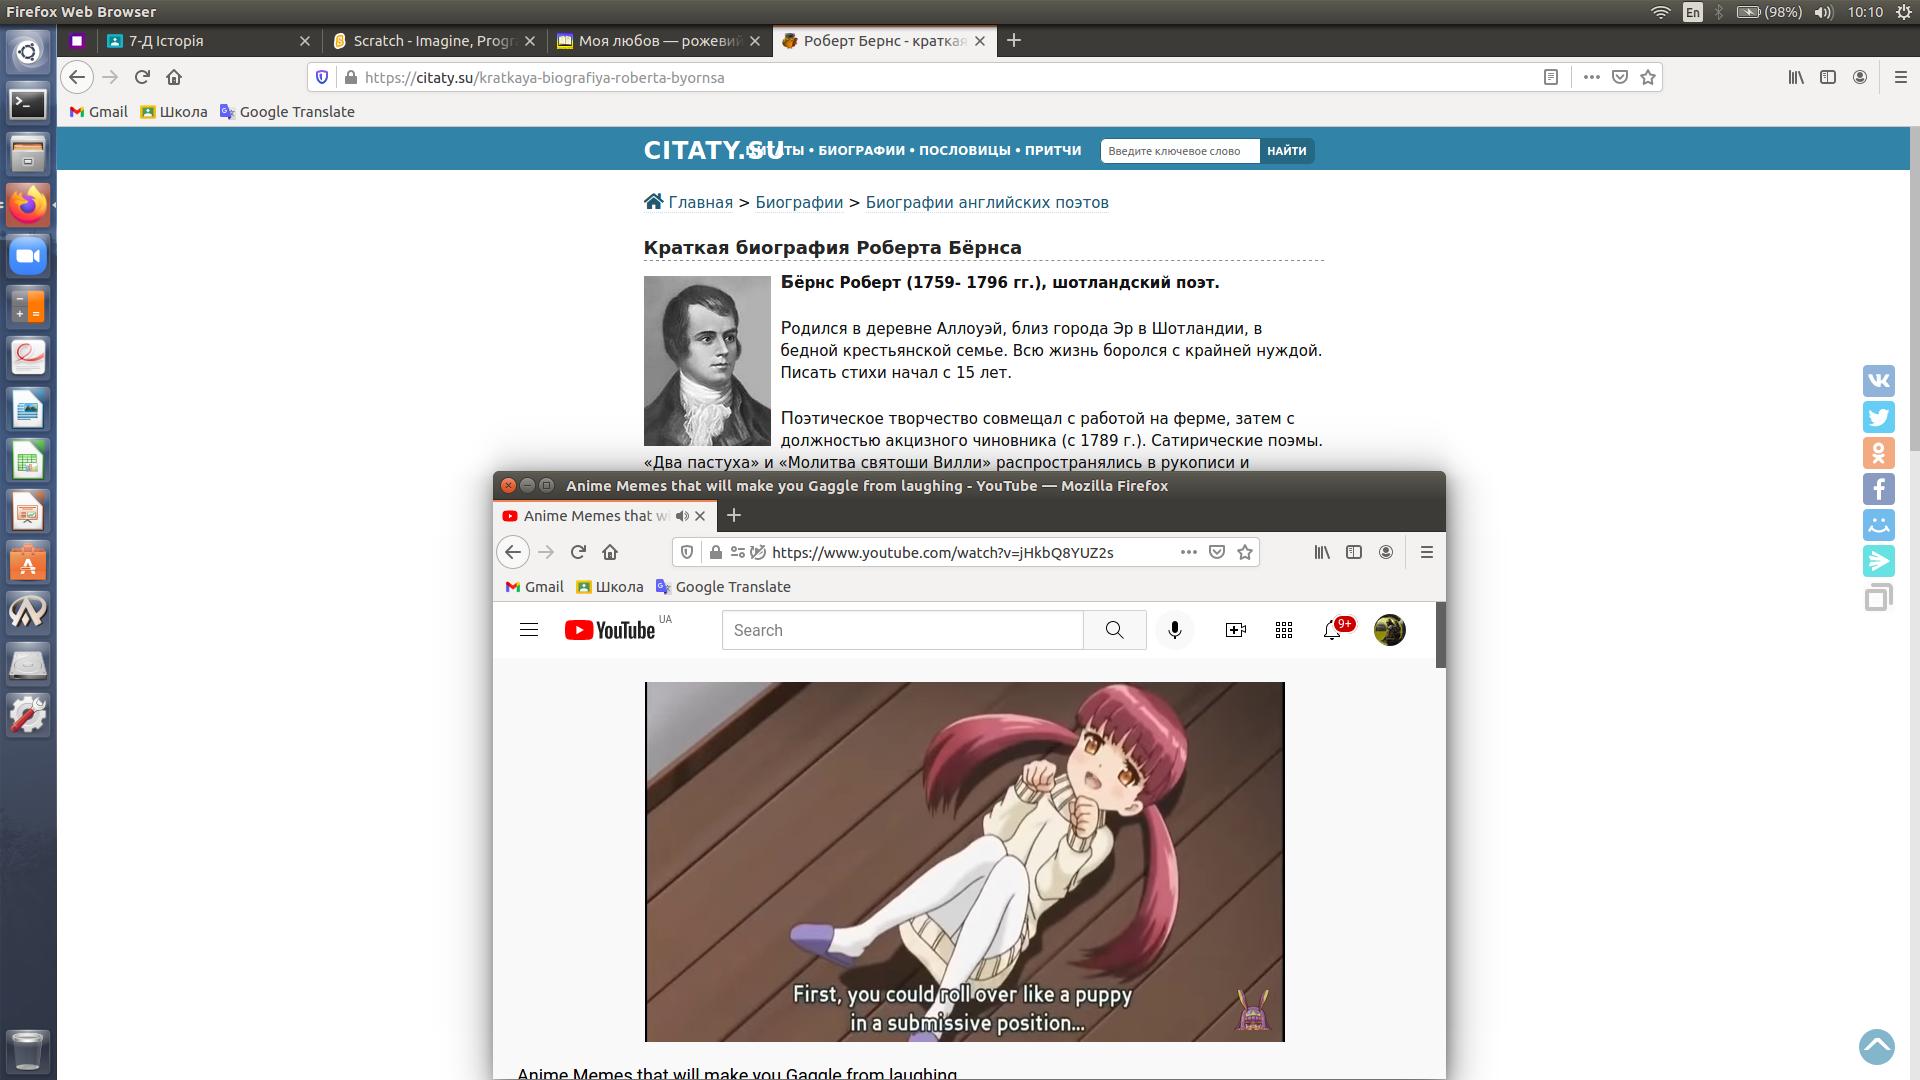Click the YouTube microphone voice search icon
This screenshot has height=1080, width=1920.
(x=1175, y=630)
